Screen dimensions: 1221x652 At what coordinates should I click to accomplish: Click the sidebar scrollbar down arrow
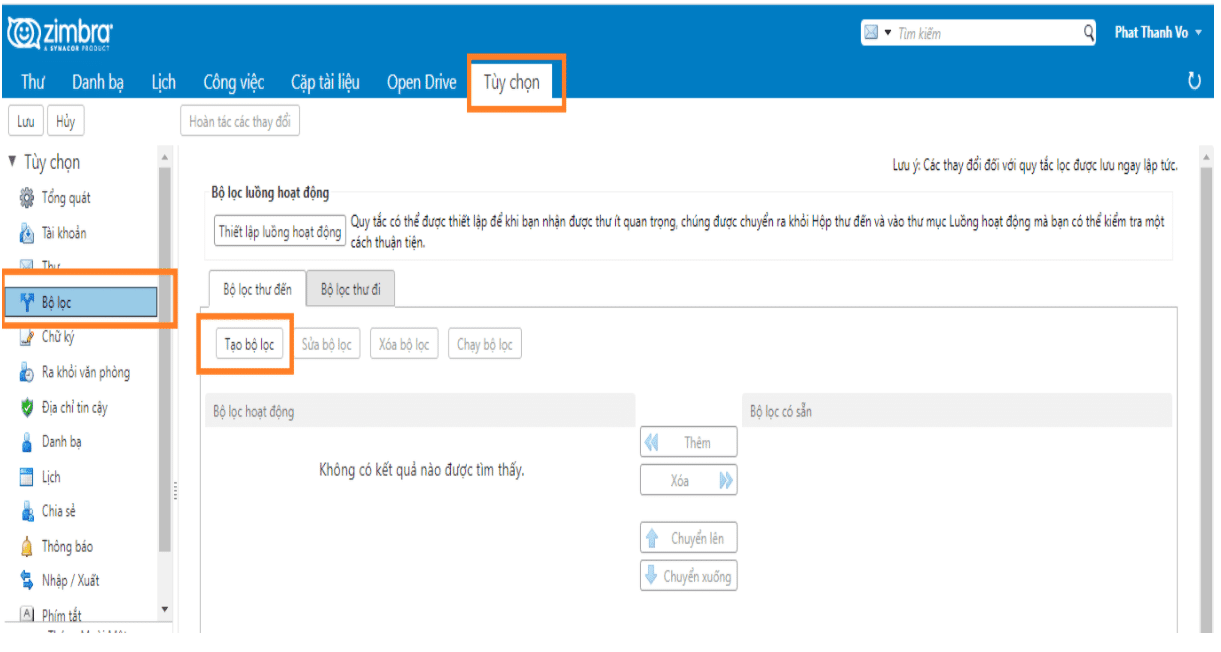[x=165, y=609]
